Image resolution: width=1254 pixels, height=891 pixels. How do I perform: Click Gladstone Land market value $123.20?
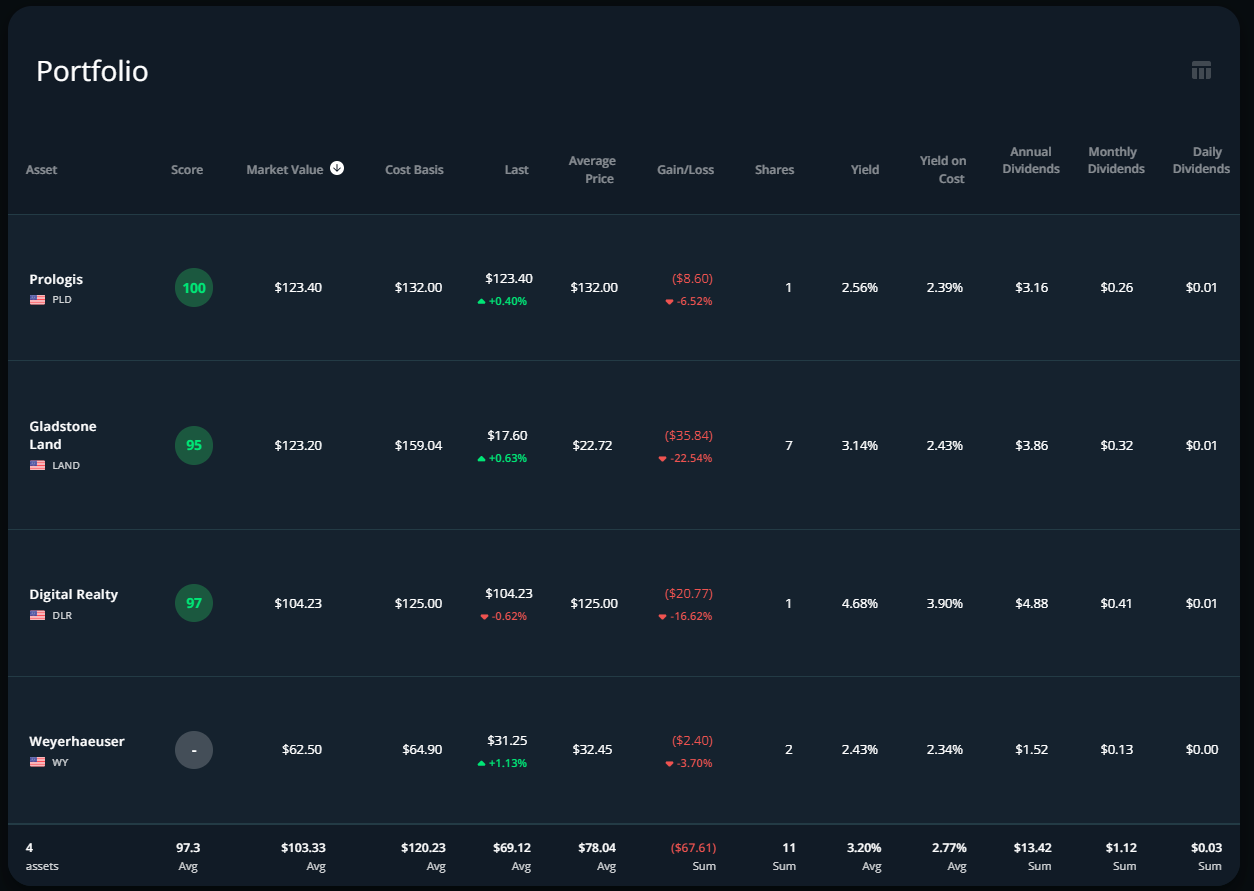point(298,445)
